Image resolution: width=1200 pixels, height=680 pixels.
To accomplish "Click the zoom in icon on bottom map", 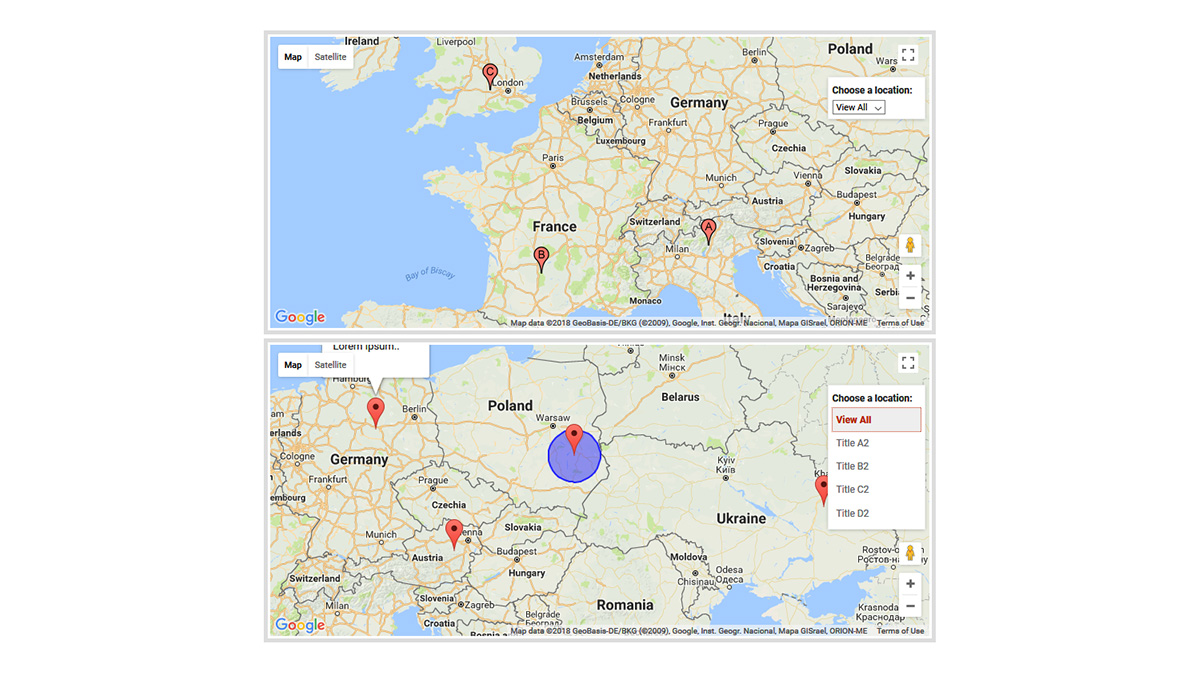I will tap(910, 583).
